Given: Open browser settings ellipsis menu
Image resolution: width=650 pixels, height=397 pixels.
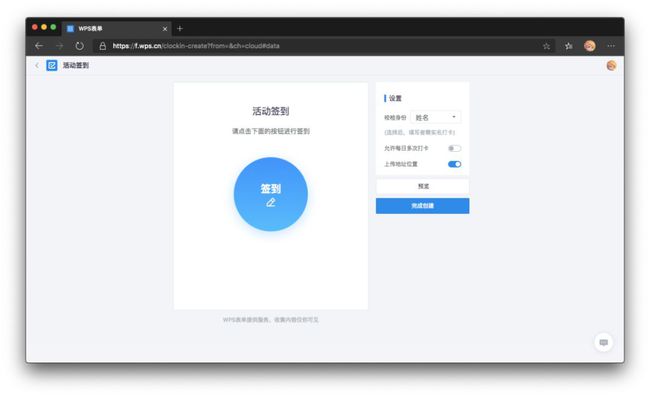Looking at the screenshot, I should coord(611,46).
